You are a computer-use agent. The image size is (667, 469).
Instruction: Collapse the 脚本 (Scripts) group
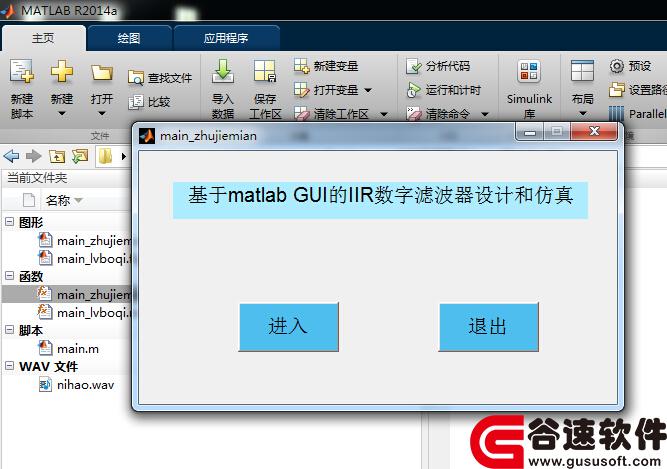(9, 330)
